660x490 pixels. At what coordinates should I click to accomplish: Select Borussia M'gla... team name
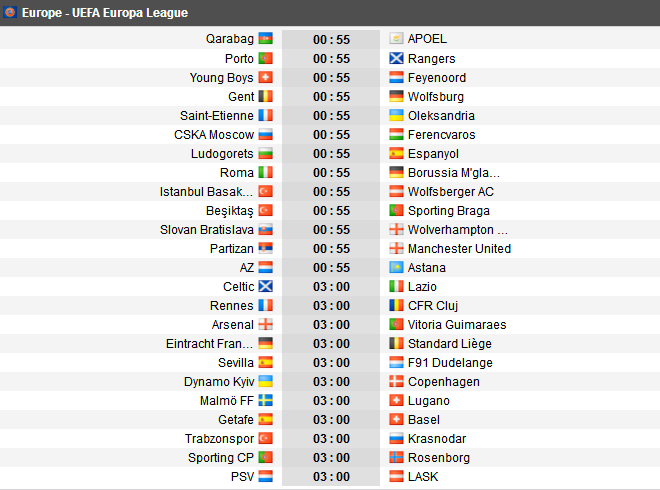coord(454,173)
